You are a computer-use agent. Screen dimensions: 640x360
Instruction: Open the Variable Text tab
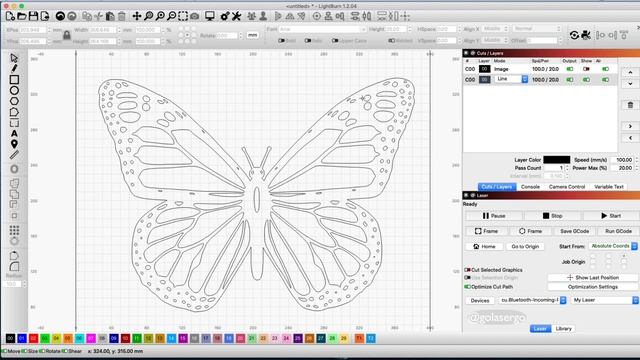(x=609, y=187)
